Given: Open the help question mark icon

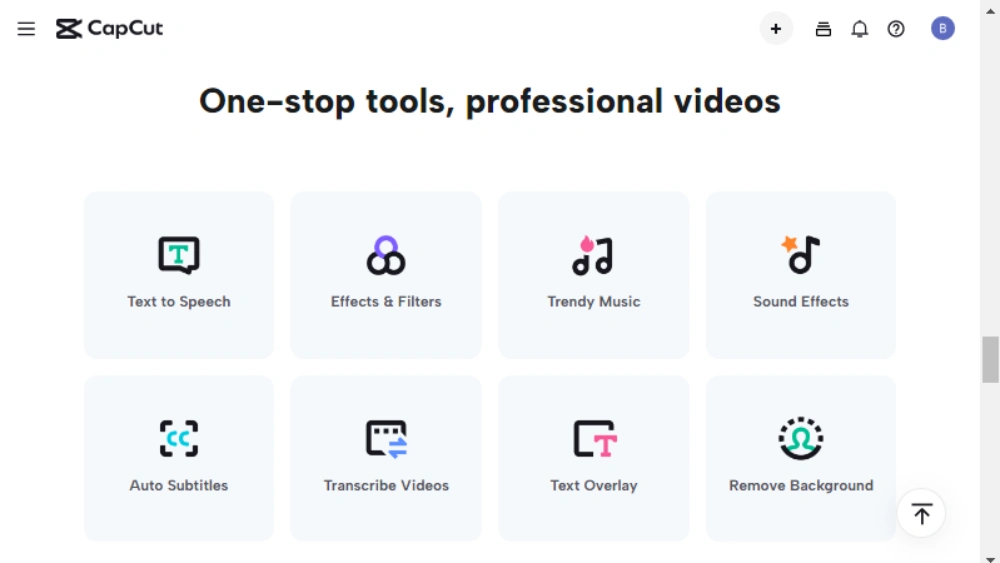Looking at the screenshot, I should tap(896, 29).
